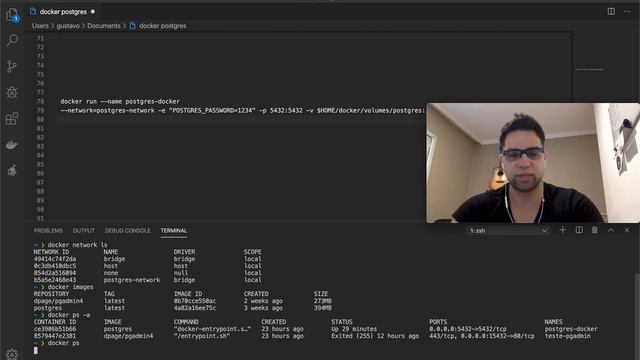Click the teste-pgadmin container name
Screen dimensions: 640x360
click(567, 336)
